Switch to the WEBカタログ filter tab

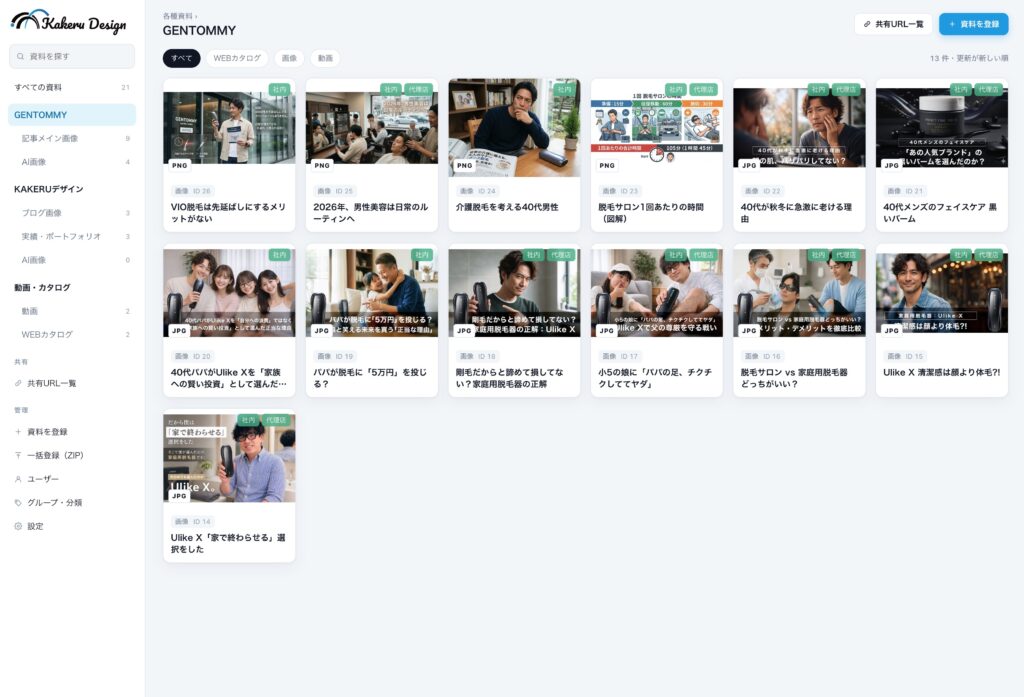(x=237, y=58)
